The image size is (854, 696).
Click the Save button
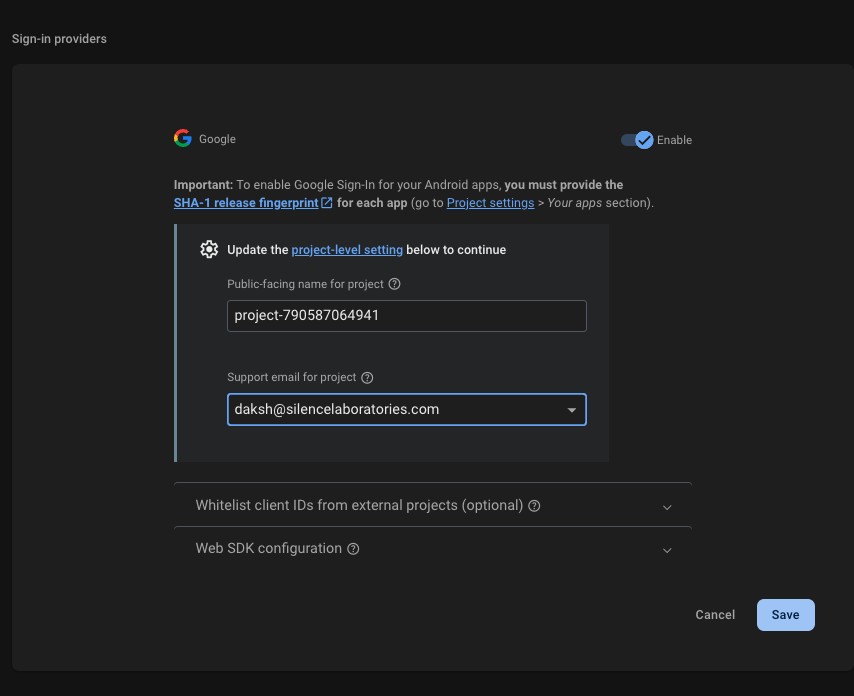click(785, 614)
